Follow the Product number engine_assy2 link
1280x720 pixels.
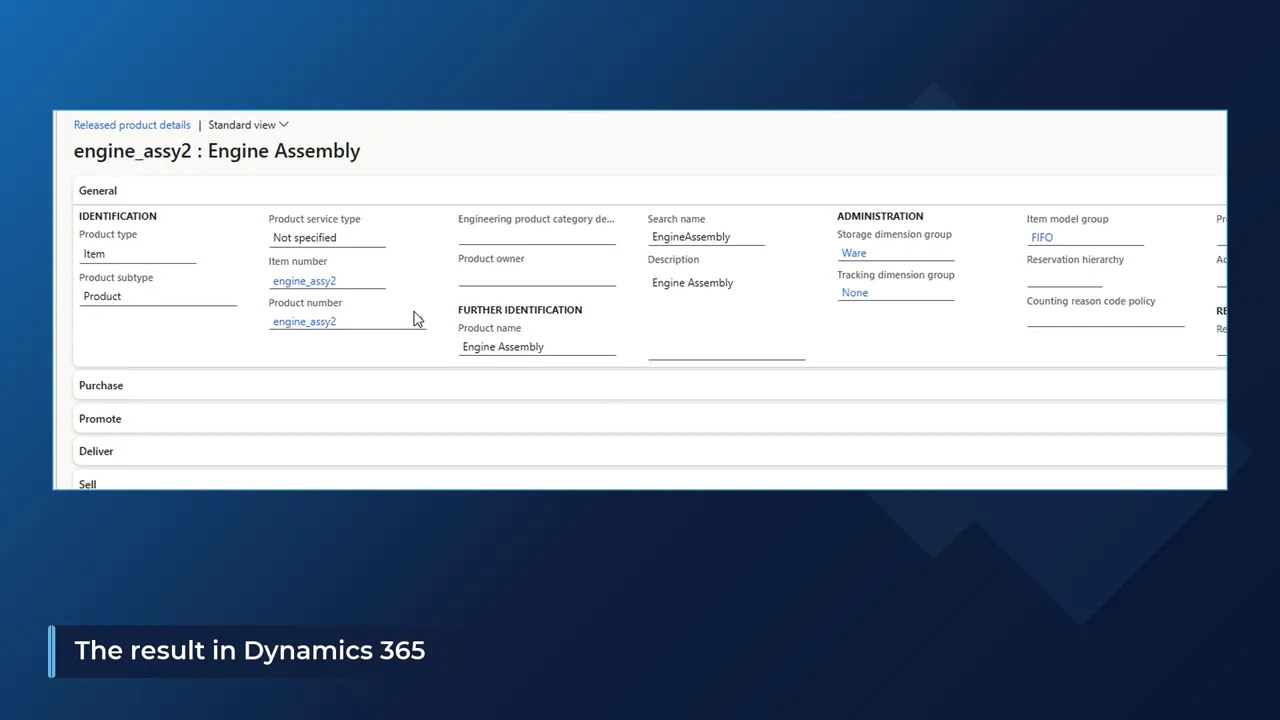click(304, 322)
